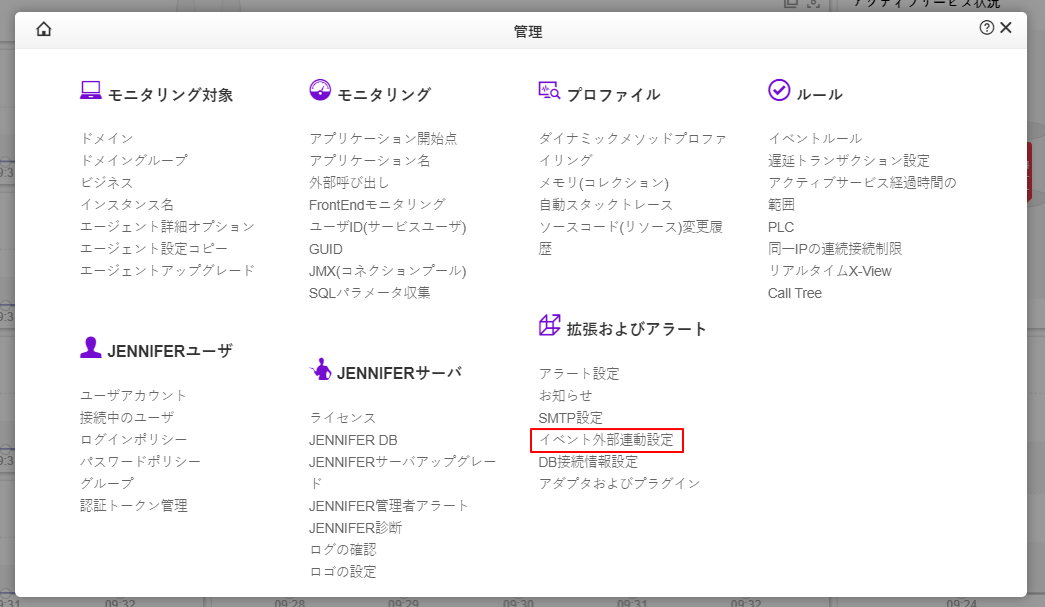The height and width of the screenshot is (607, 1045).
Task: Click the プロファイル search monitor icon
Action: click(x=549, y=91)
